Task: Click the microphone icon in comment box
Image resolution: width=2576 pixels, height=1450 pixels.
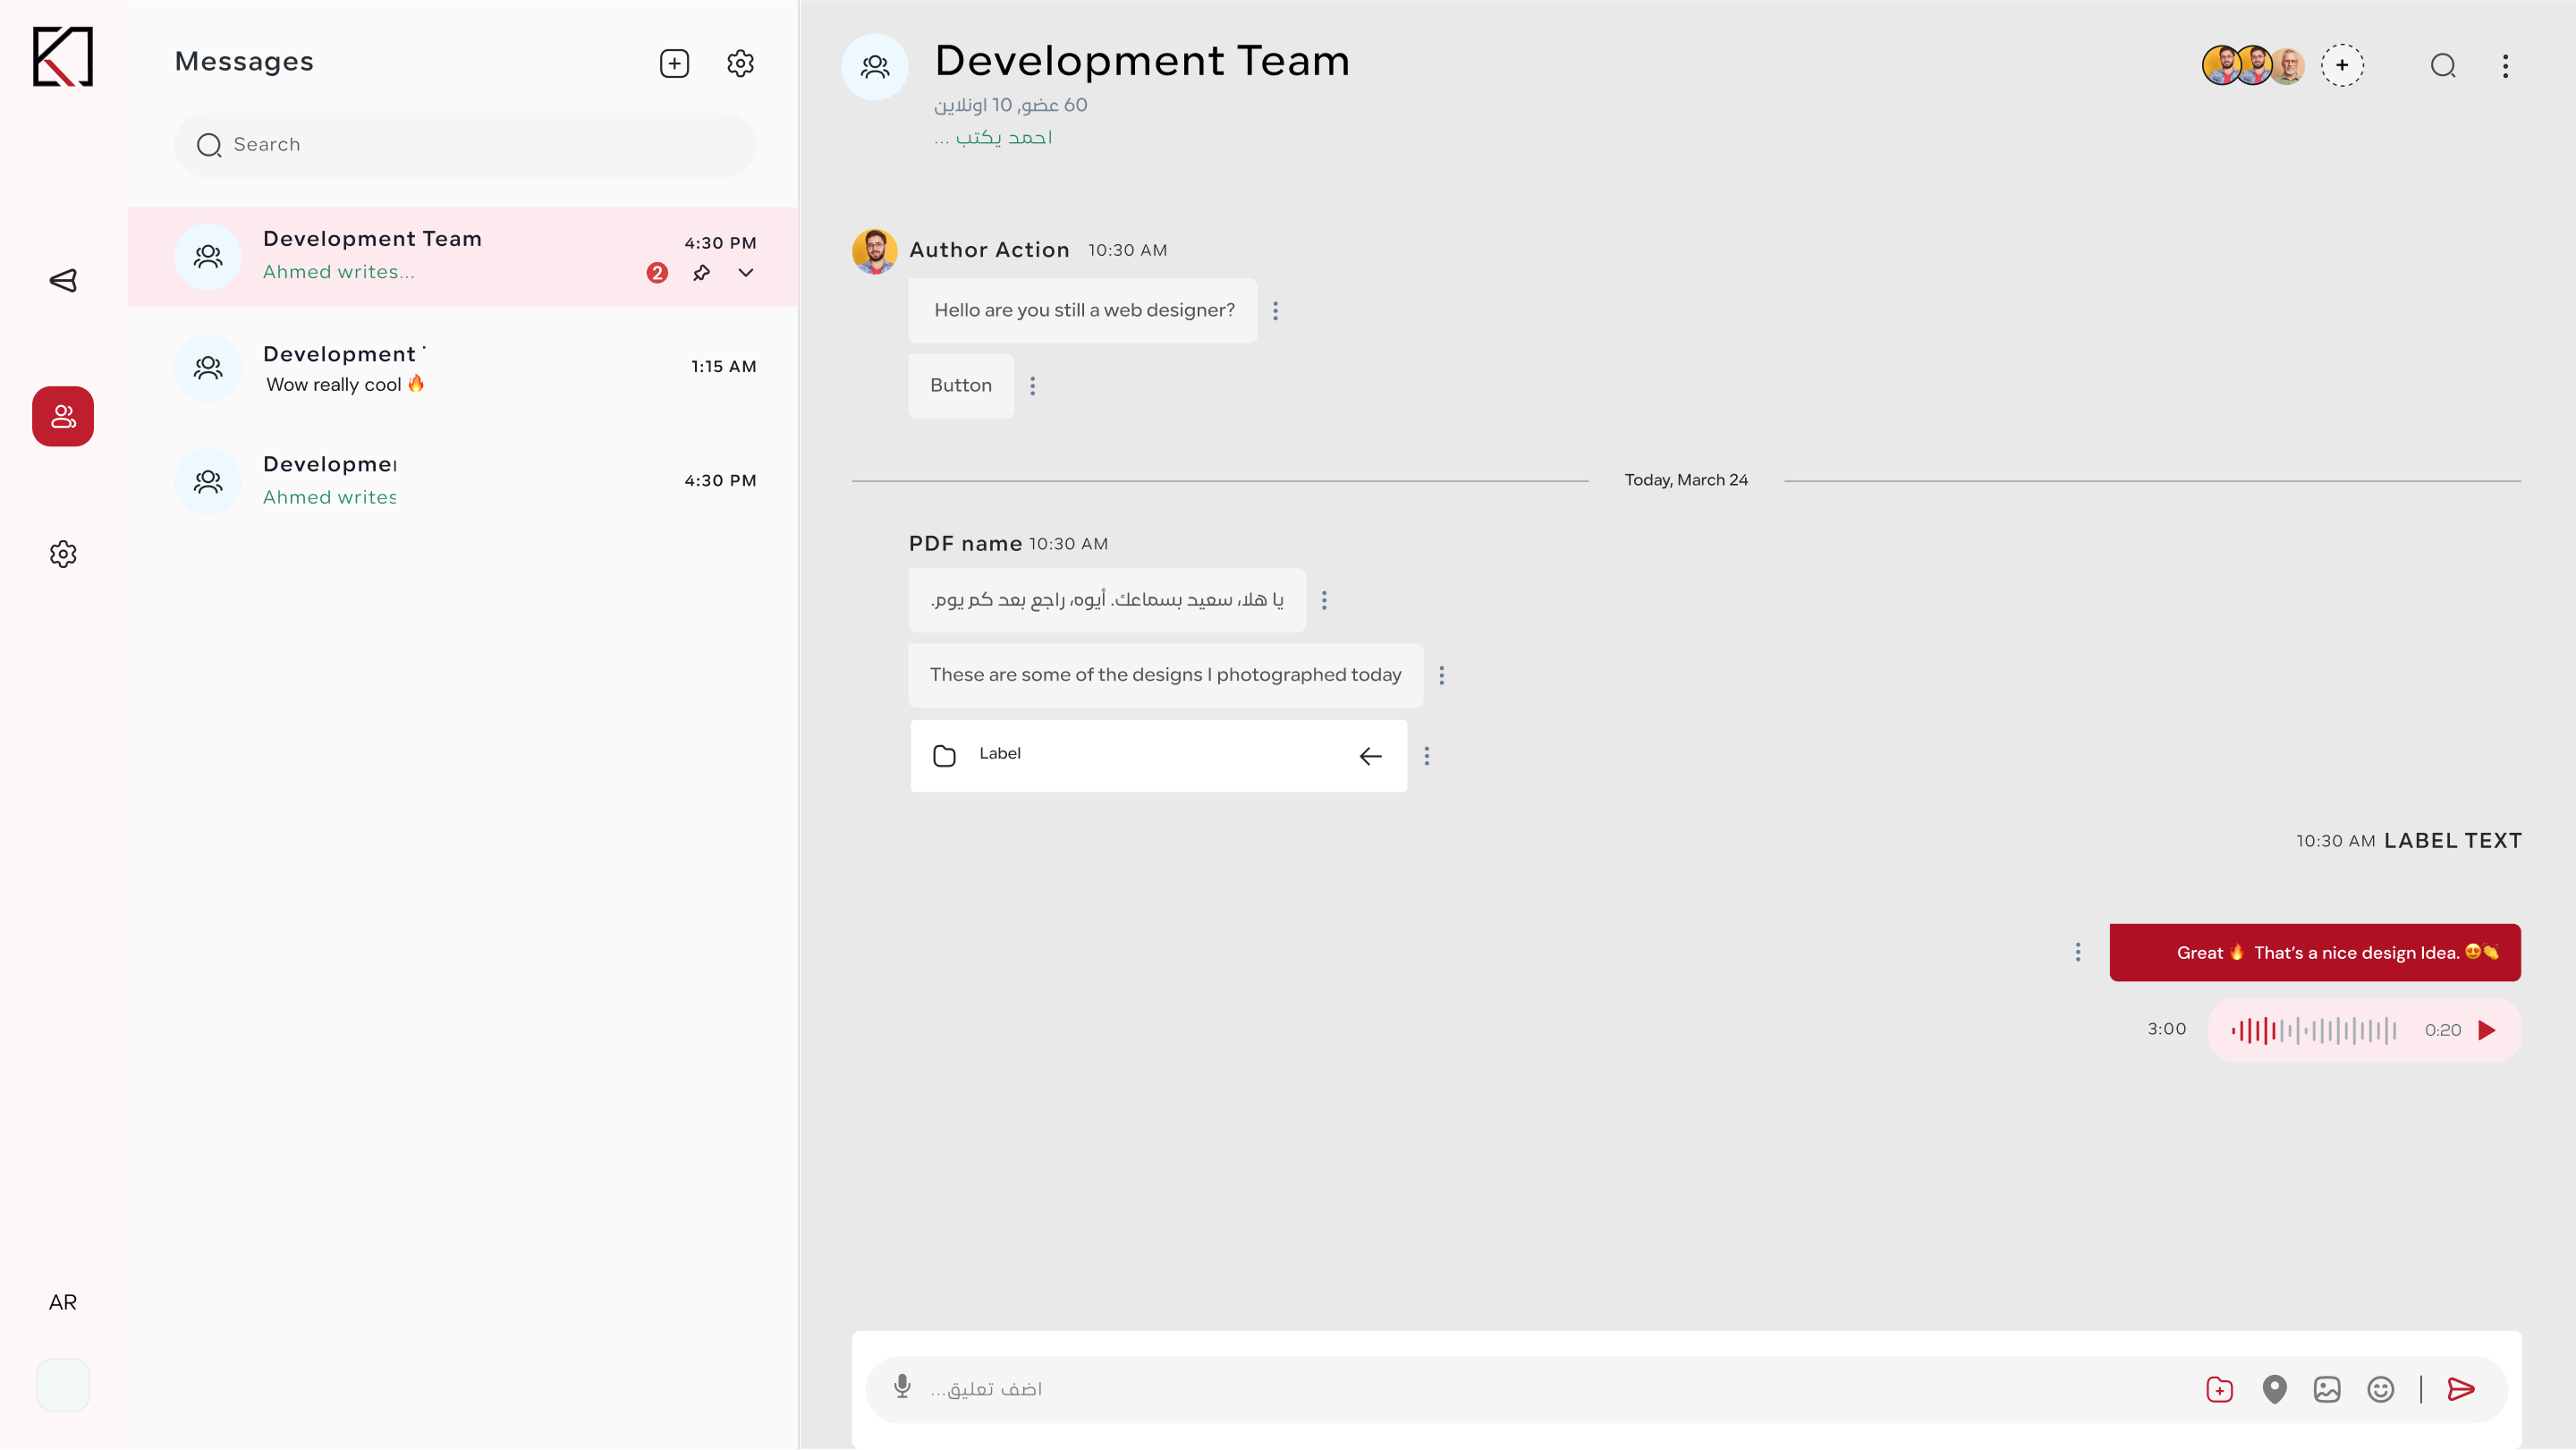Action: click(902, 1386)
